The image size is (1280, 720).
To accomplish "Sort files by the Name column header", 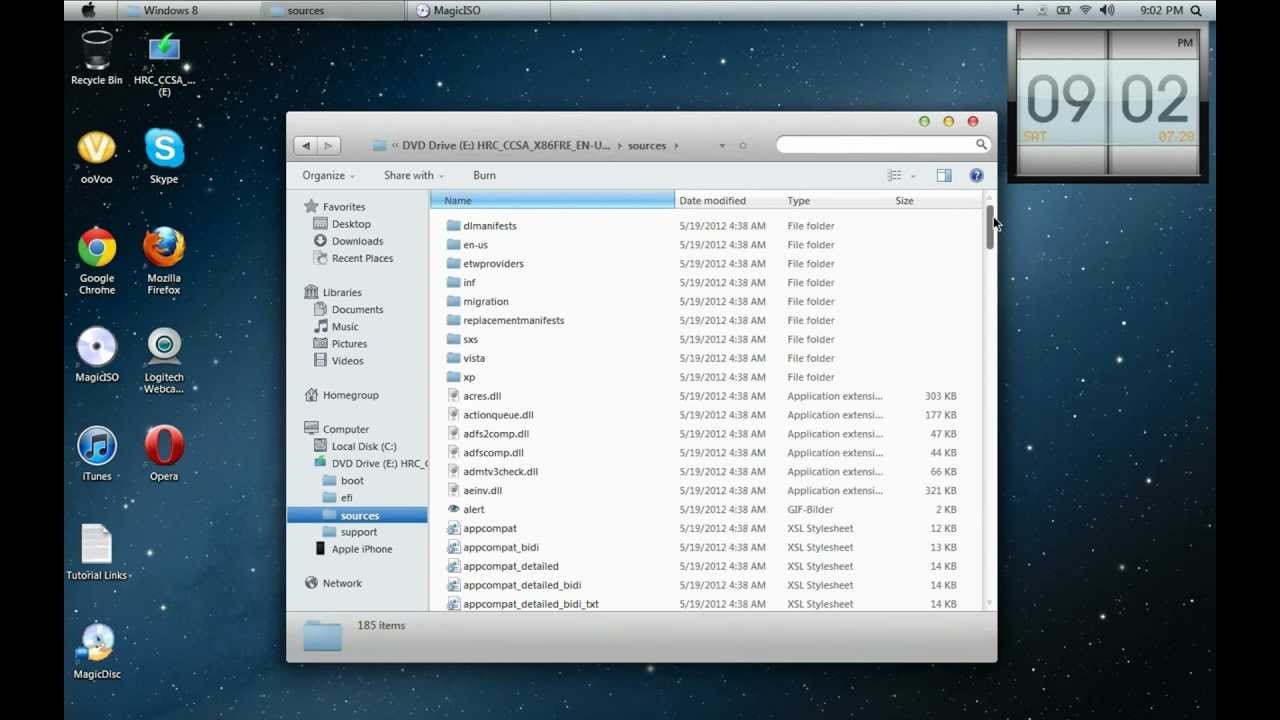I will 552,201.
